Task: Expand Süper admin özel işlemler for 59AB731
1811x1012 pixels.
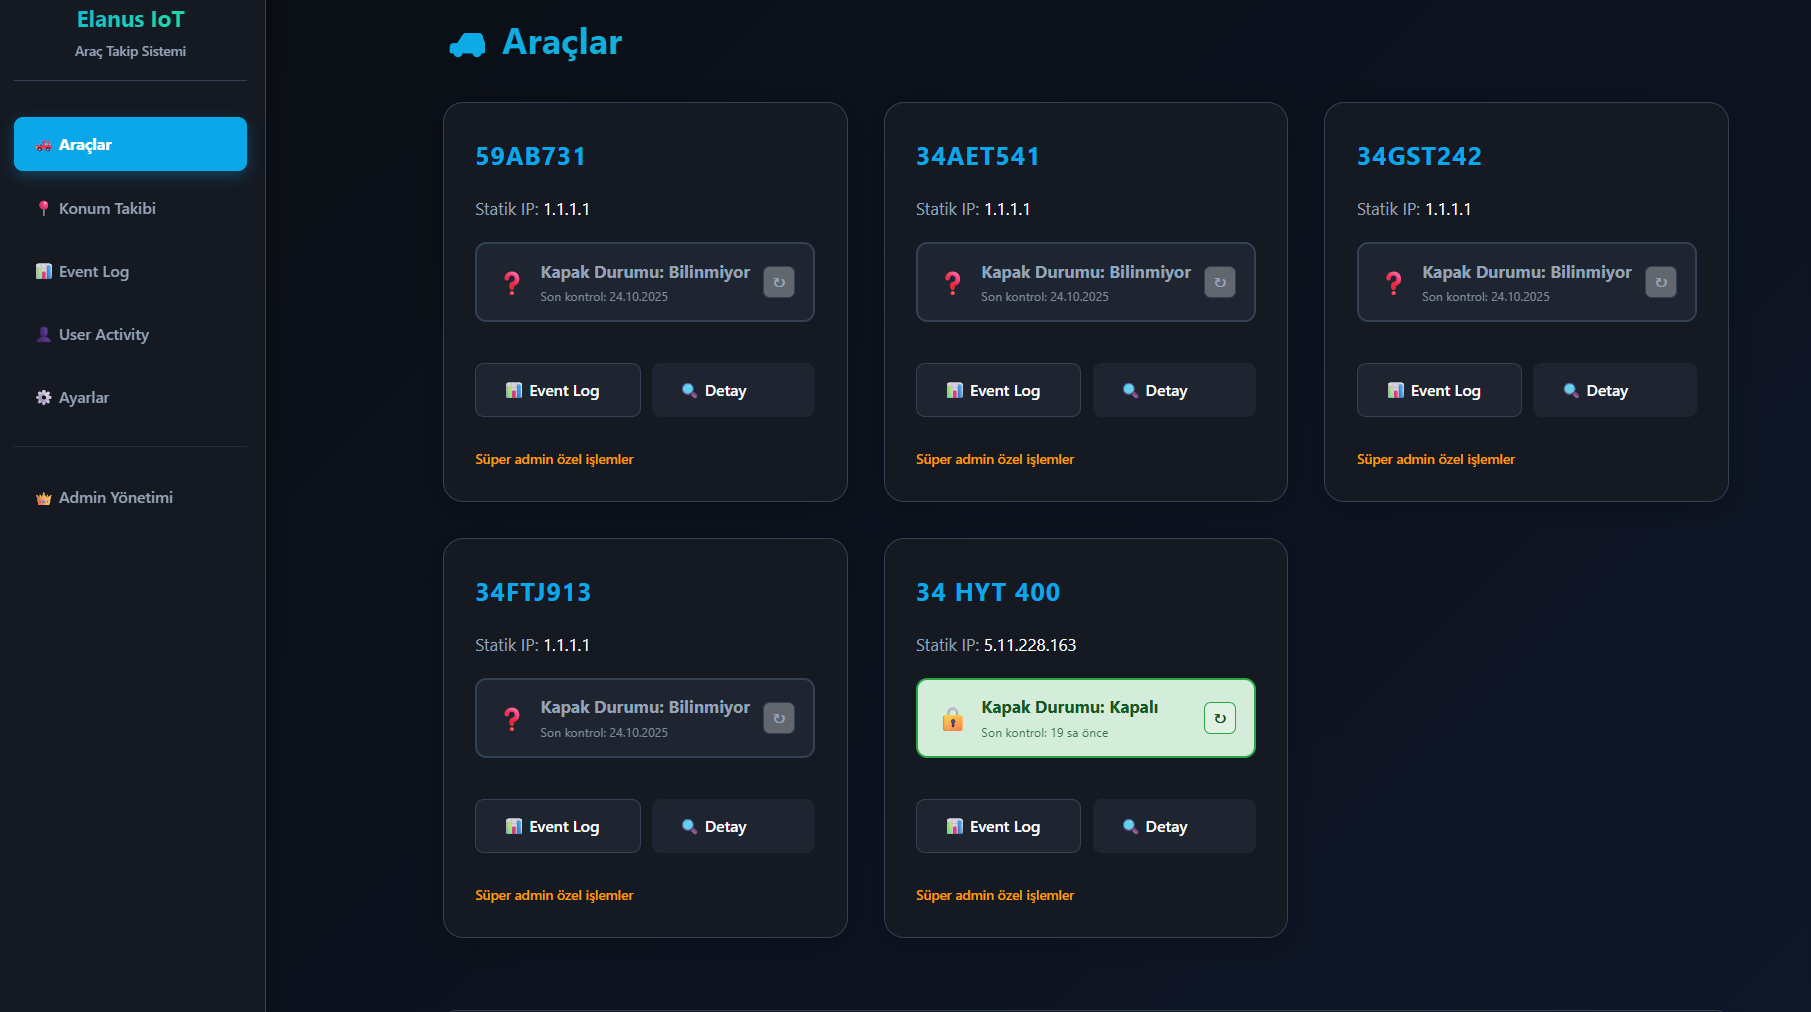Action: (x=554, y=459)
